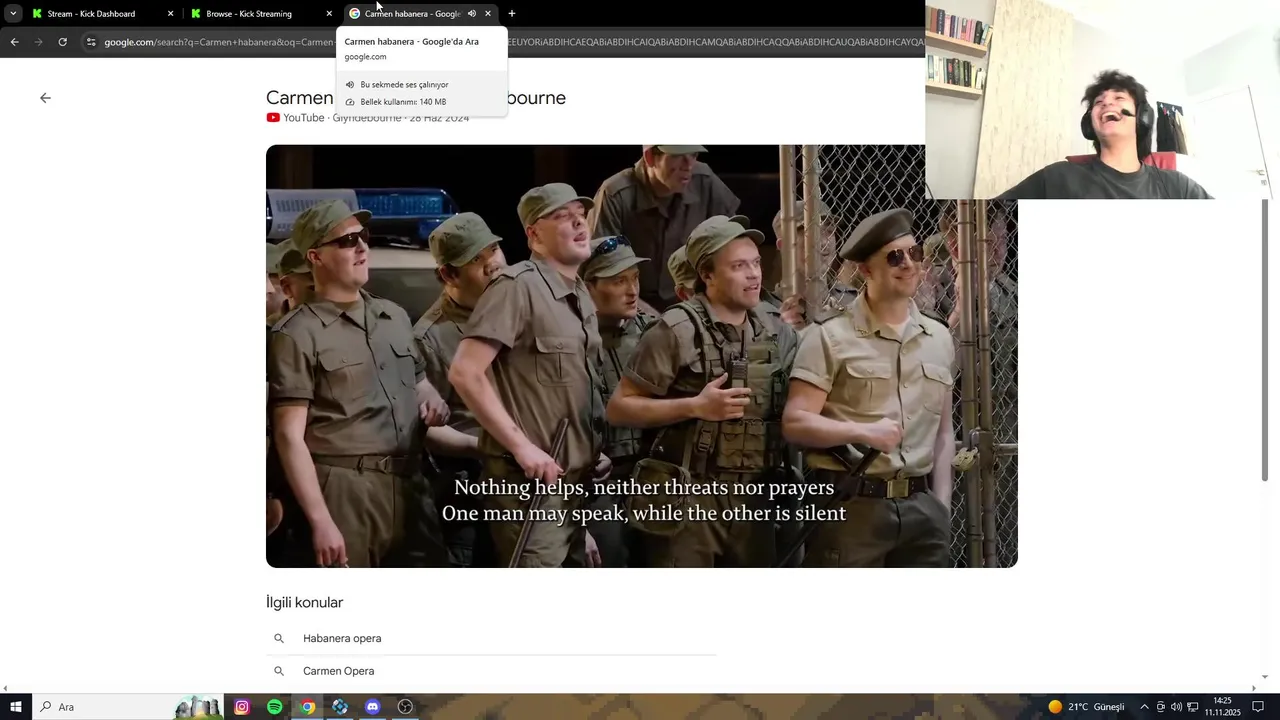The width and height of the screenshot is (1280, 720).
Task: Open the weather widget showing 21°C
Action: click(x=1086, y=707)
